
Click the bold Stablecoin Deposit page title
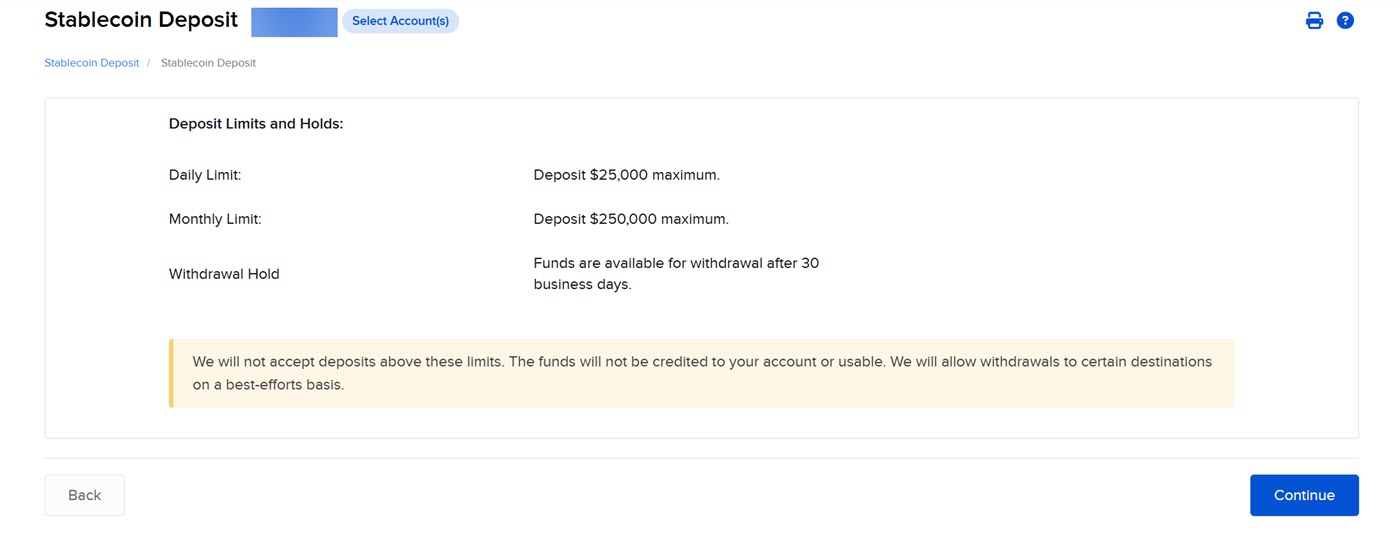coord(141,20)
